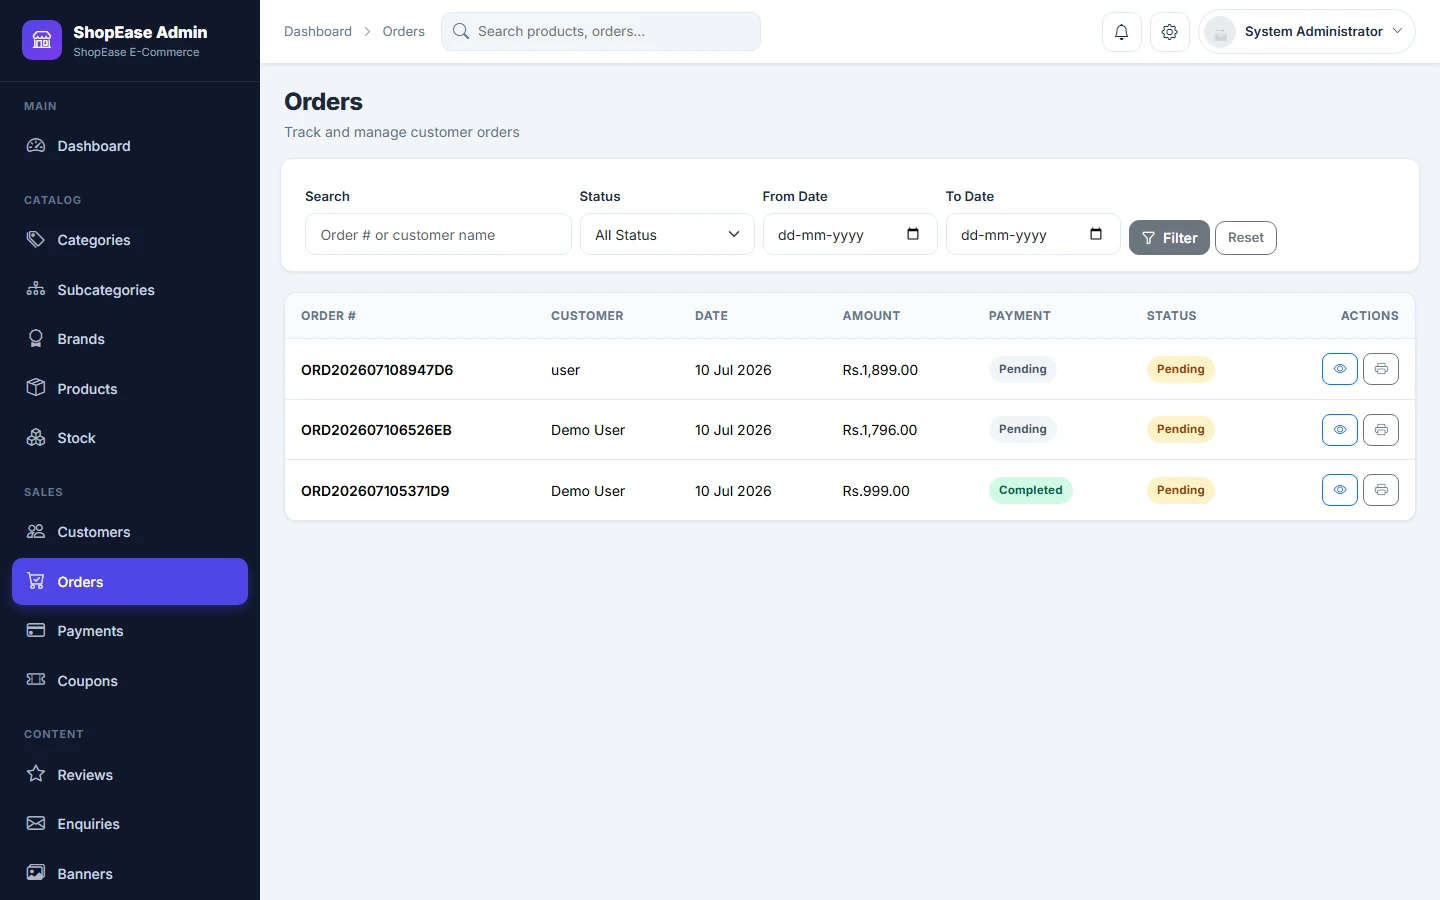The image size is (1440, 900).
Task: Click the Payments card icon
Action: (x=36, y=630)
